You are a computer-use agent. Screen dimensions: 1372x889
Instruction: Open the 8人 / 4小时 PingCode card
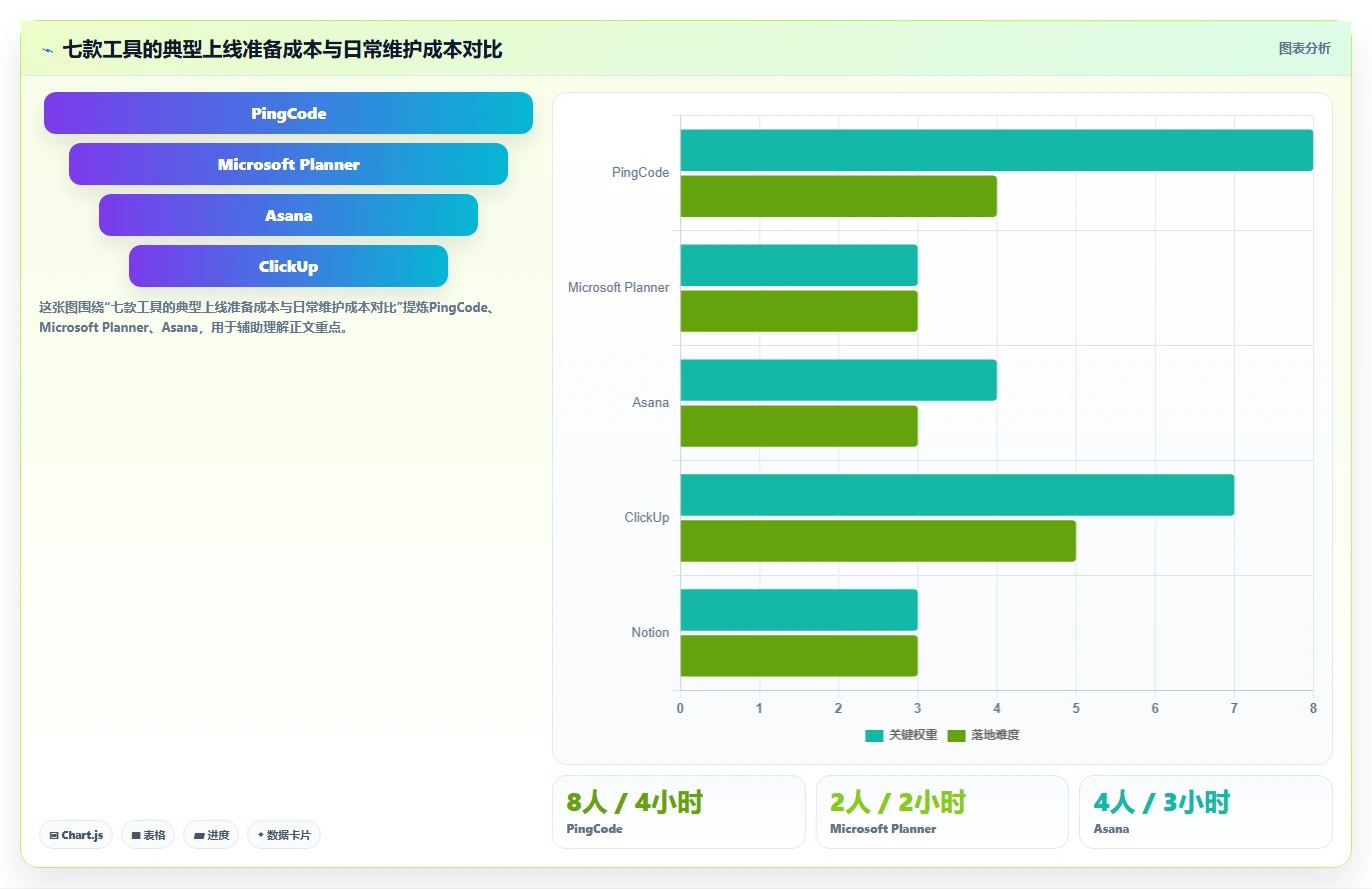click(x=678, y=812)
